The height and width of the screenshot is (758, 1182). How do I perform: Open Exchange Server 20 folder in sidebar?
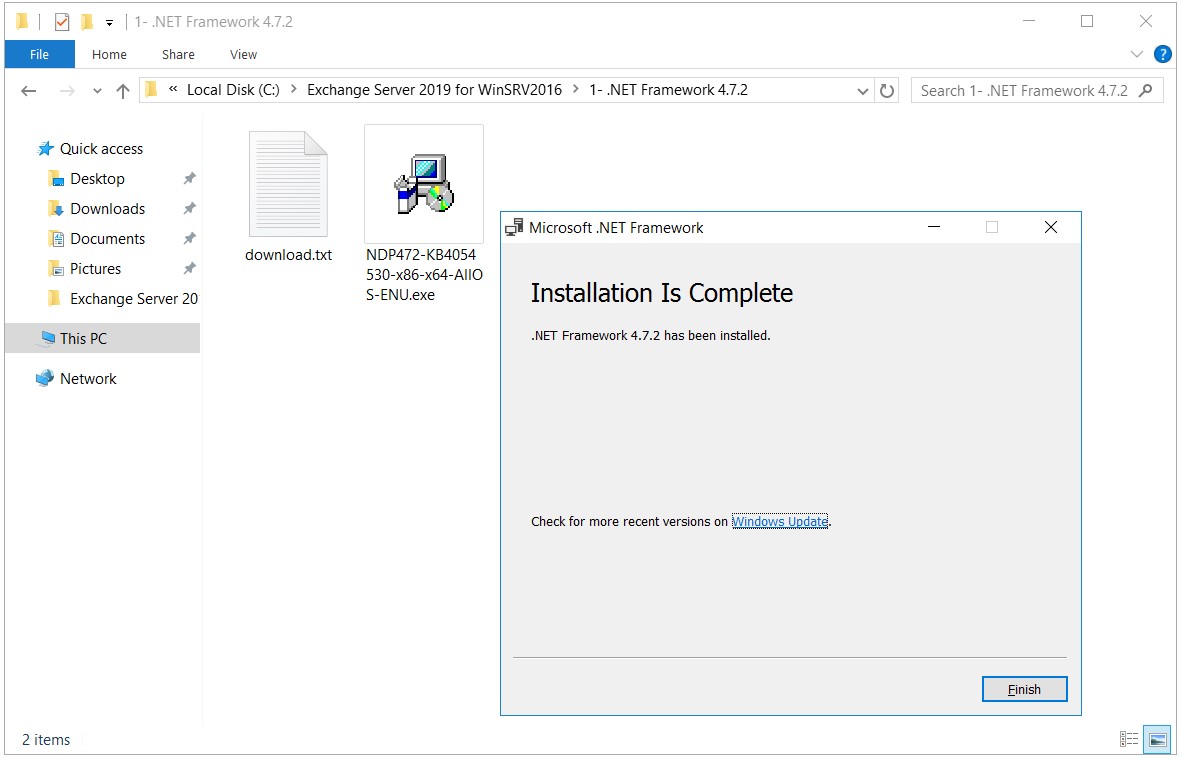133,299
